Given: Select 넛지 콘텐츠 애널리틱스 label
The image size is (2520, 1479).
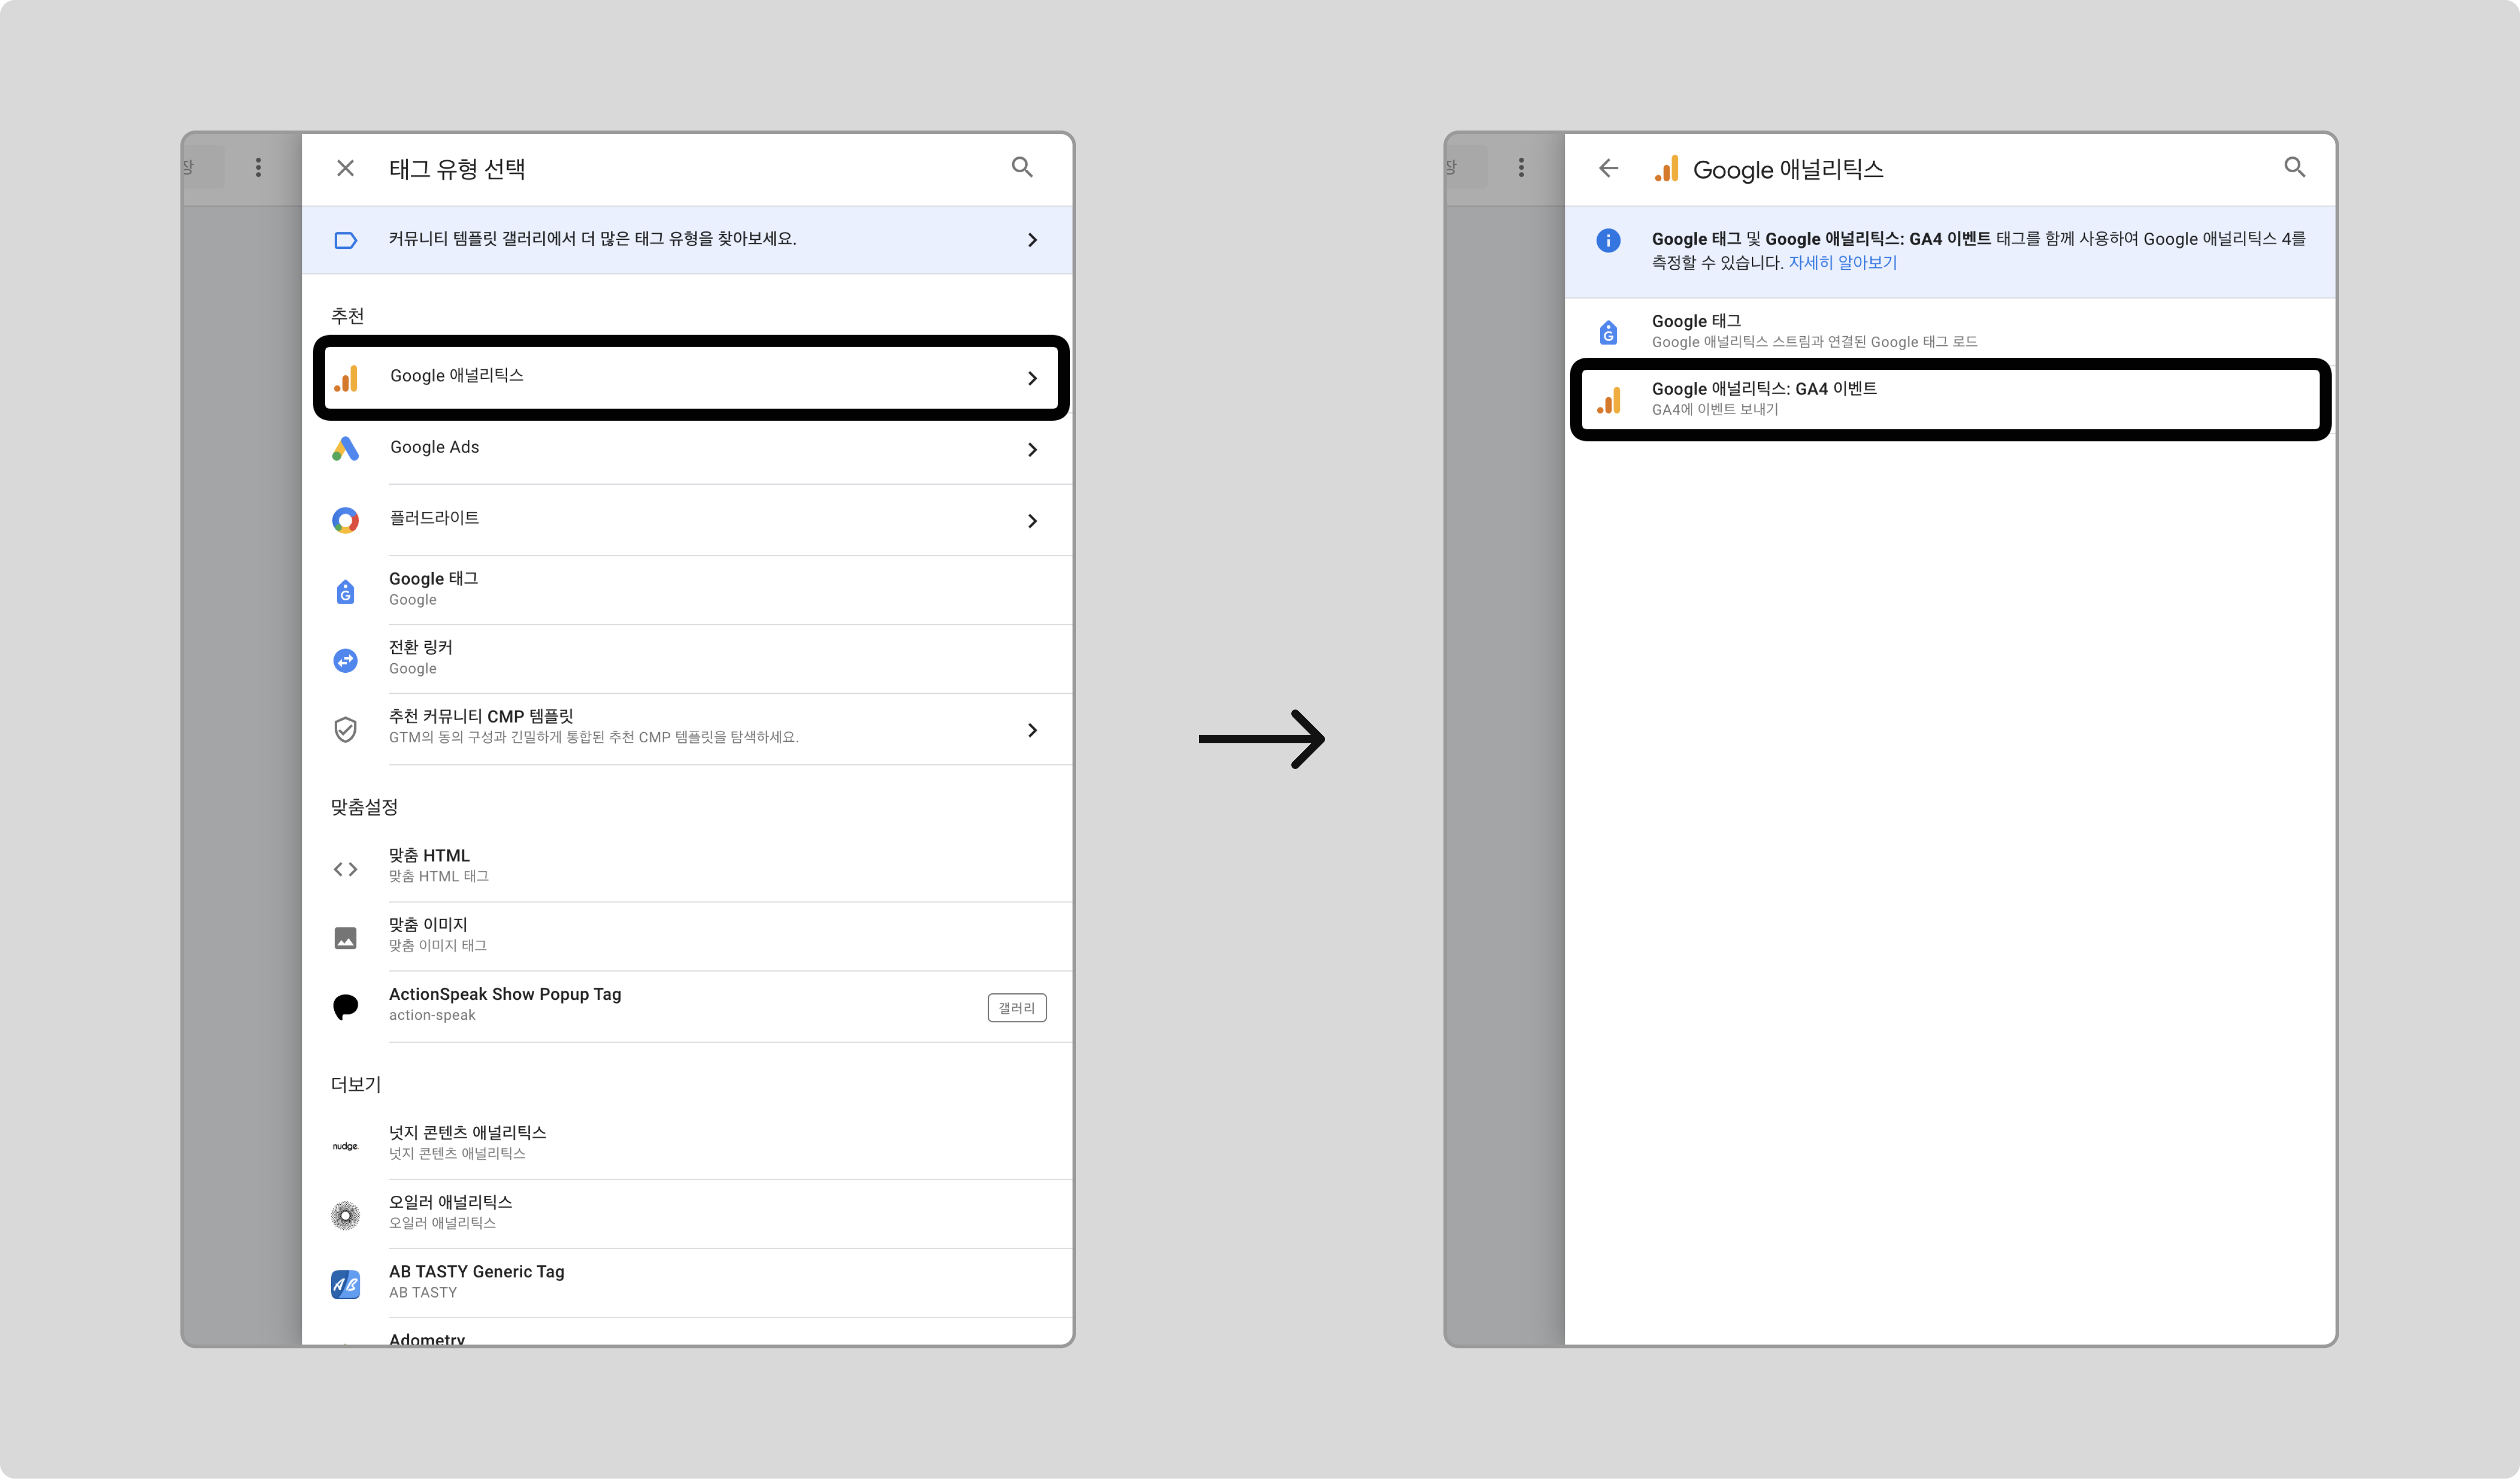Looking at the screenshot, I should [467, 1132].
